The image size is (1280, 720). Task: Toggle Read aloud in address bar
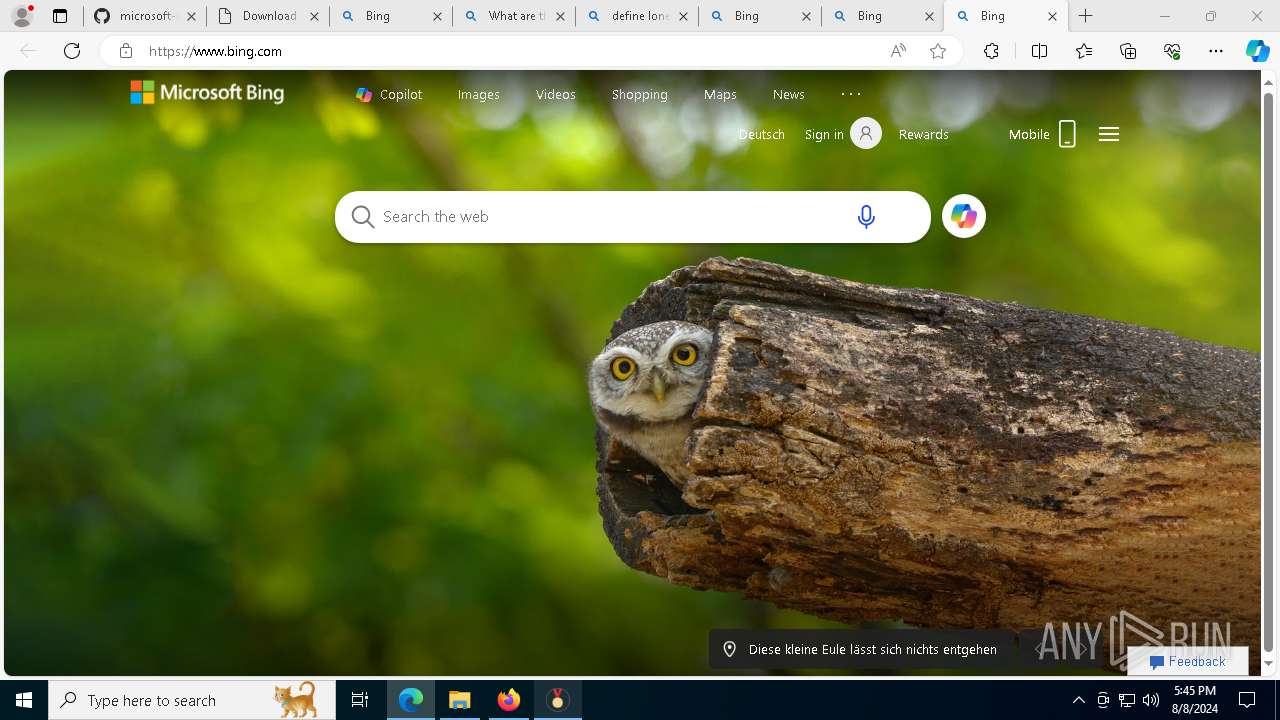pyautogui.click(x=898, y=51)
